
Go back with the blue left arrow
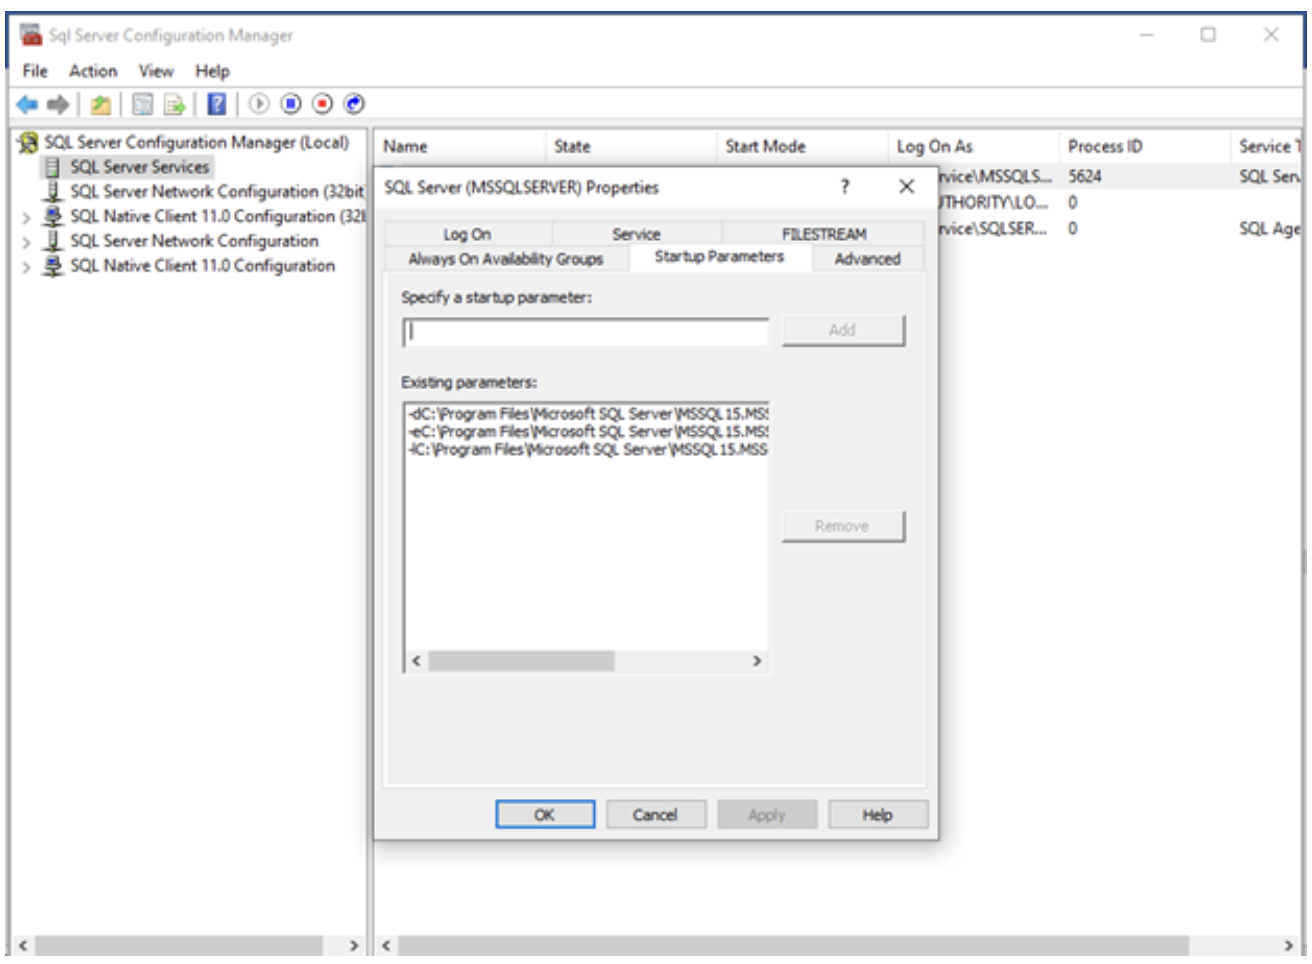pos(27,104)
